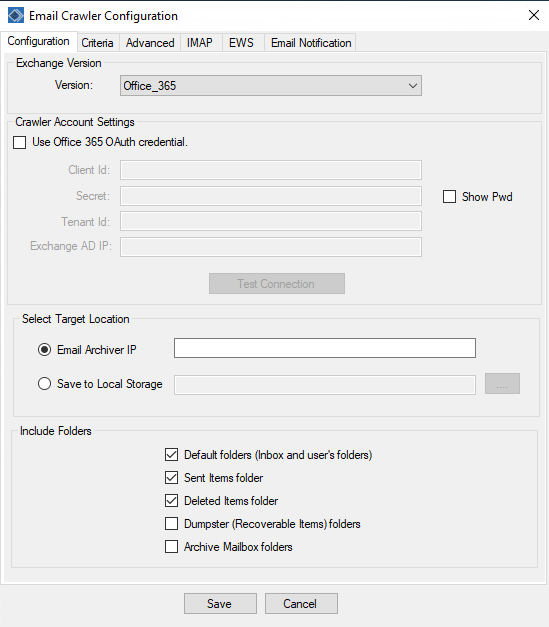Go to the IMAP tab
Viewport: 549px width, 627px height.
(200, 43)
